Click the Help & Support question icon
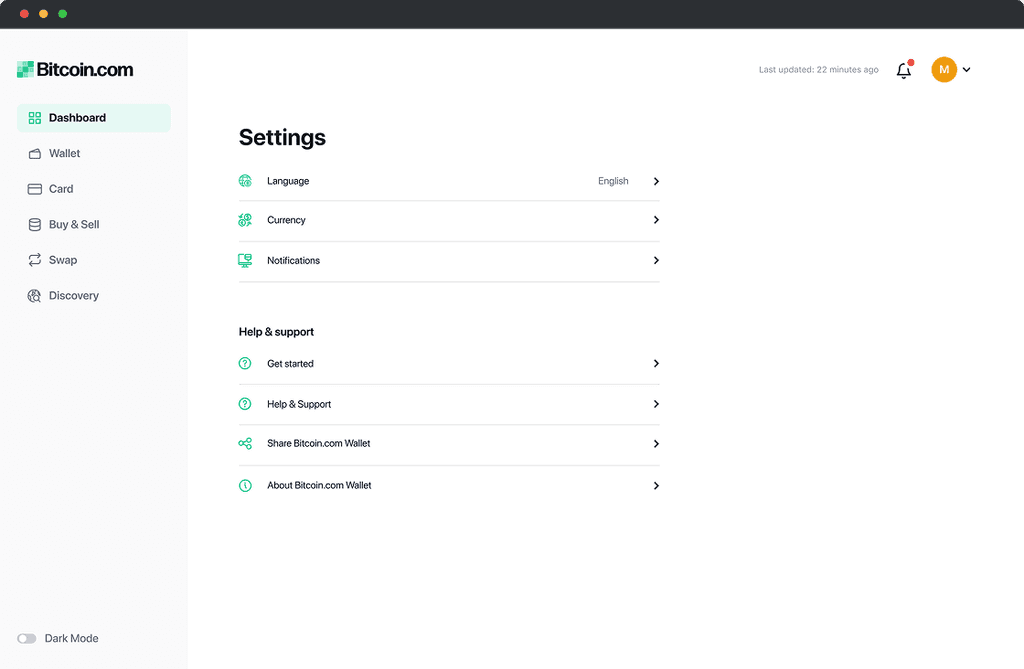Image resolution: width=1024 pixels, height=669 pixels. click(x=245, y=404)
